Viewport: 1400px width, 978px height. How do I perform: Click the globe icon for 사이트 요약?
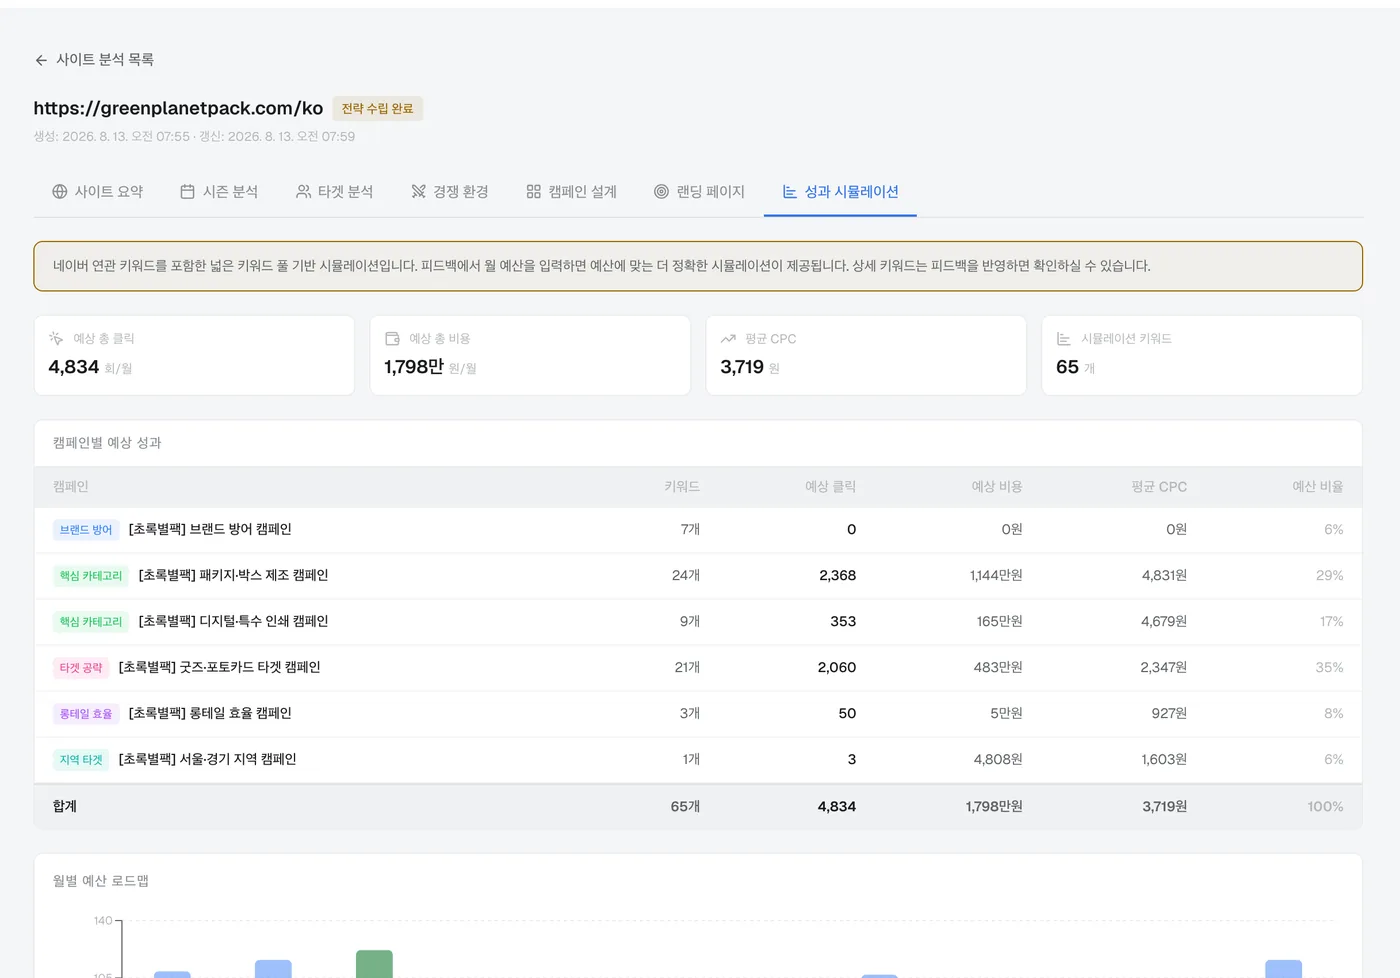60,191
